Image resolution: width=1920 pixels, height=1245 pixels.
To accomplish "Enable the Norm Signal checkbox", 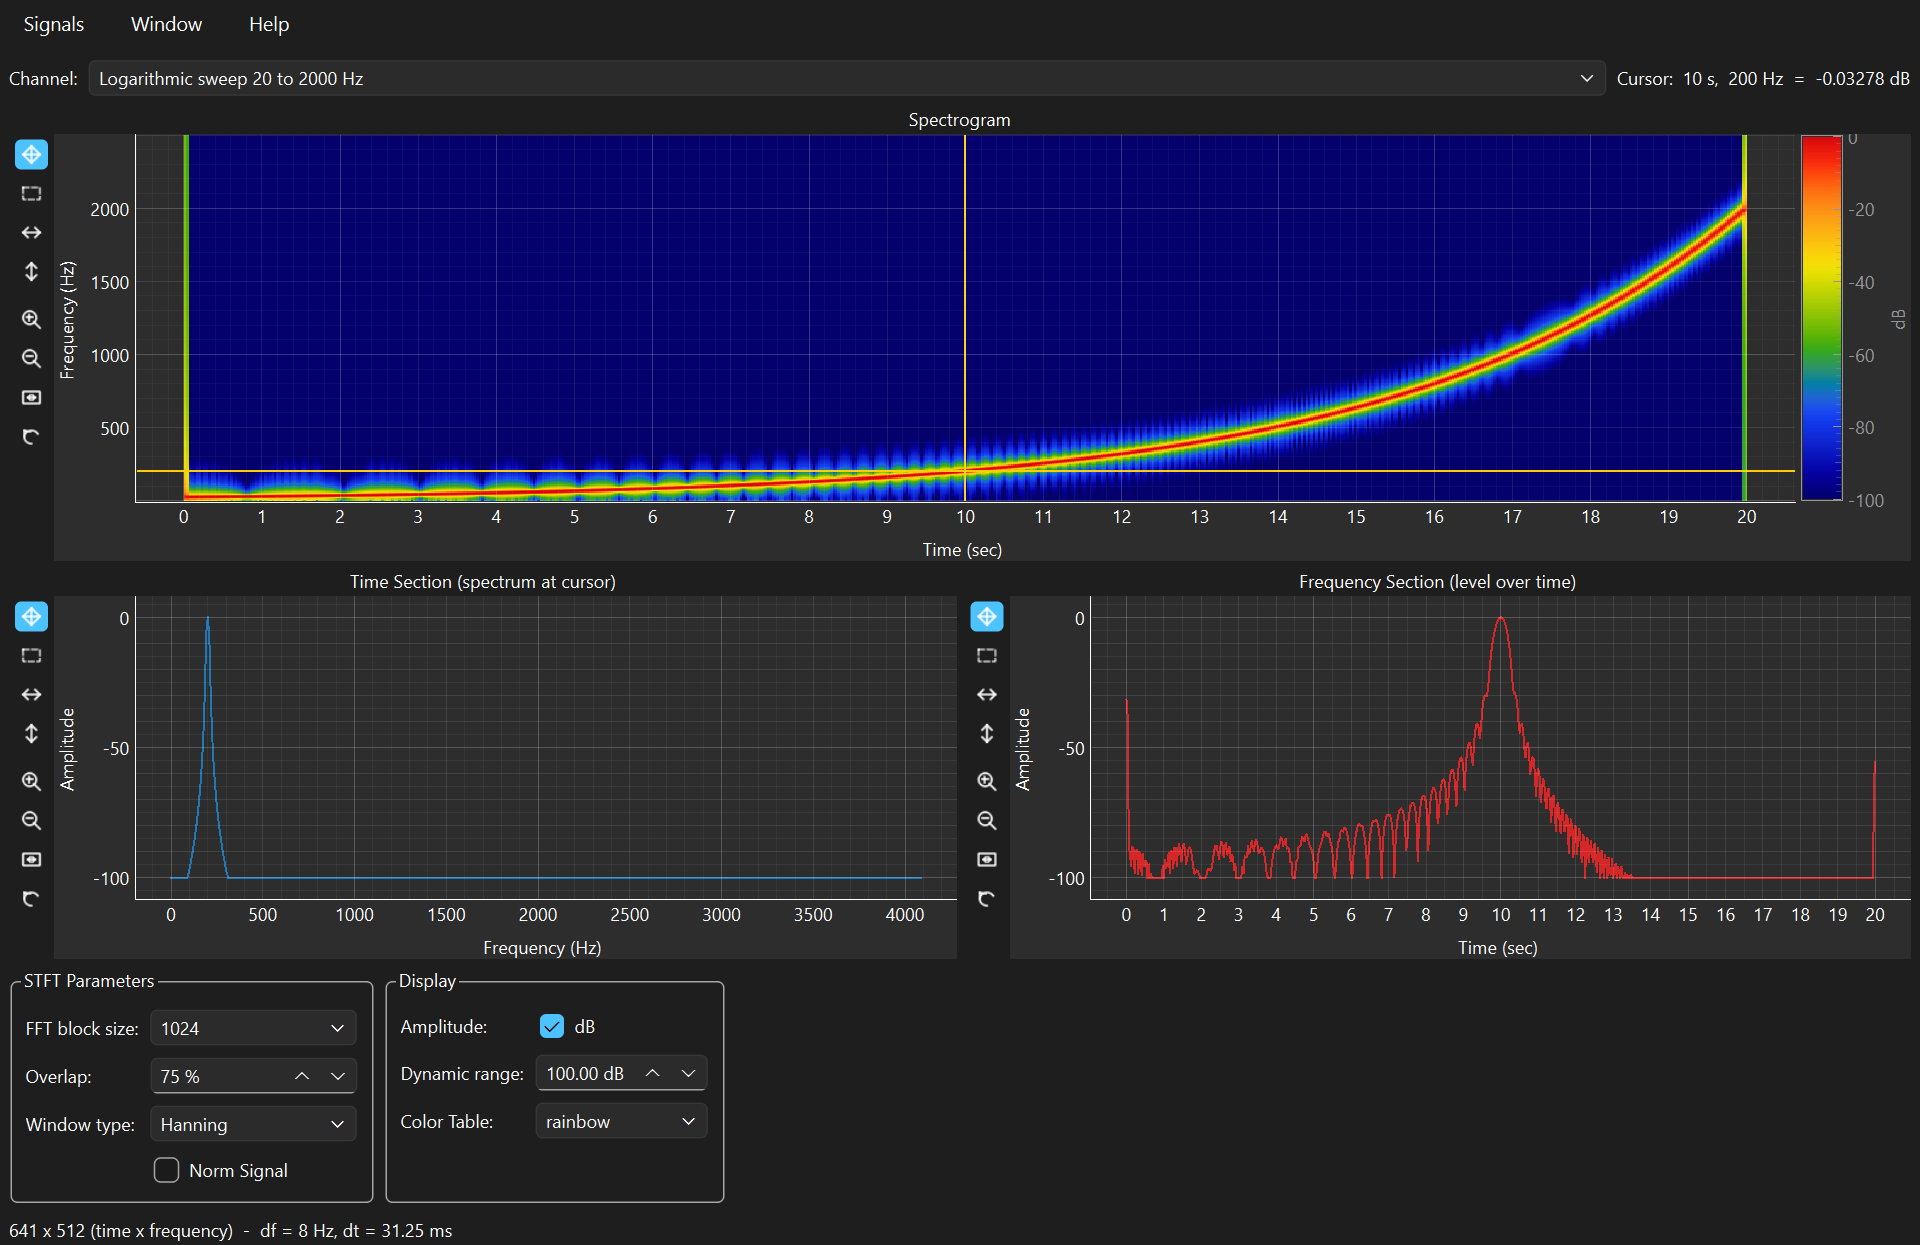I will pos(166,1170).
